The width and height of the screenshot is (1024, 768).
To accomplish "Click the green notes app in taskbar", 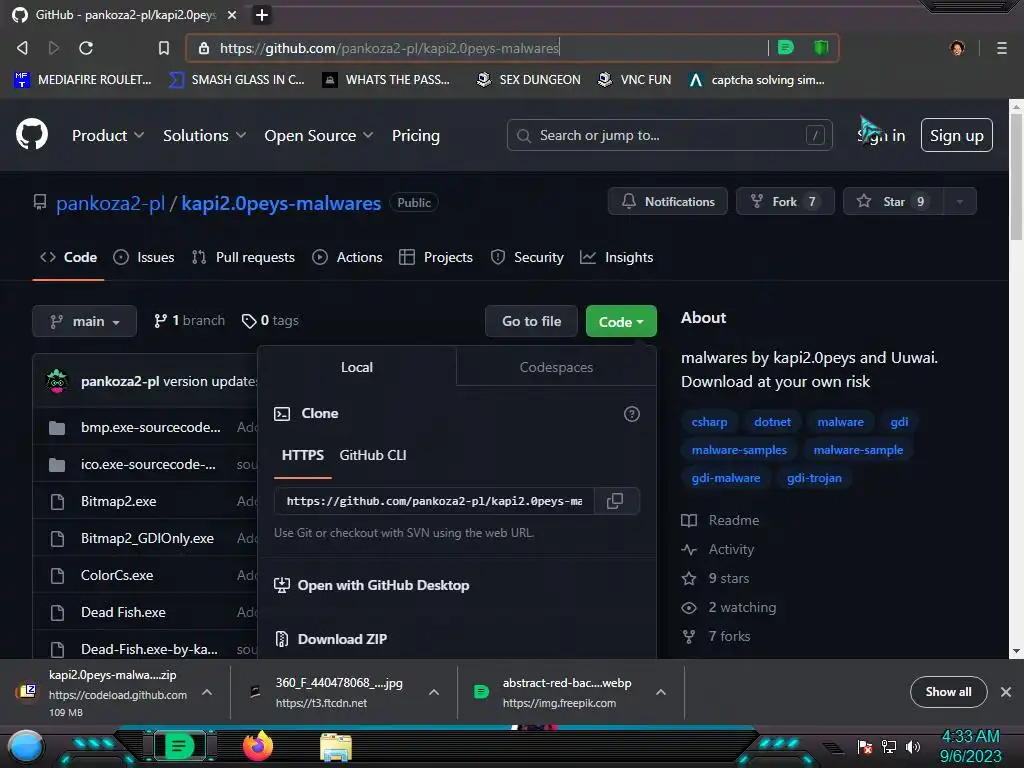I will coord(178,746).
